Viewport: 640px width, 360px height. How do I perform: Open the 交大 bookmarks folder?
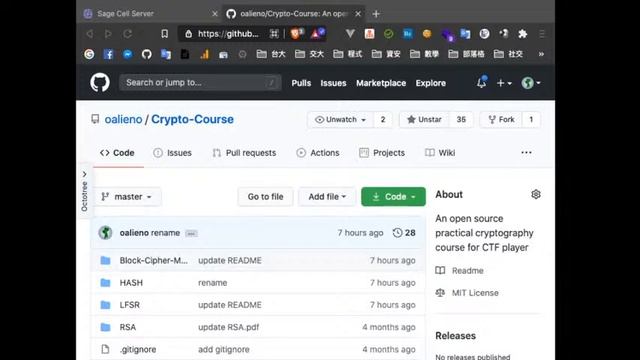pos(309,54)
